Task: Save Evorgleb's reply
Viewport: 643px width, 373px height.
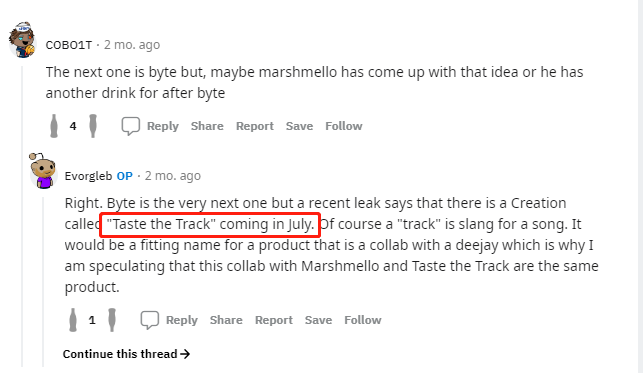Action: click(x=318, y=320)
